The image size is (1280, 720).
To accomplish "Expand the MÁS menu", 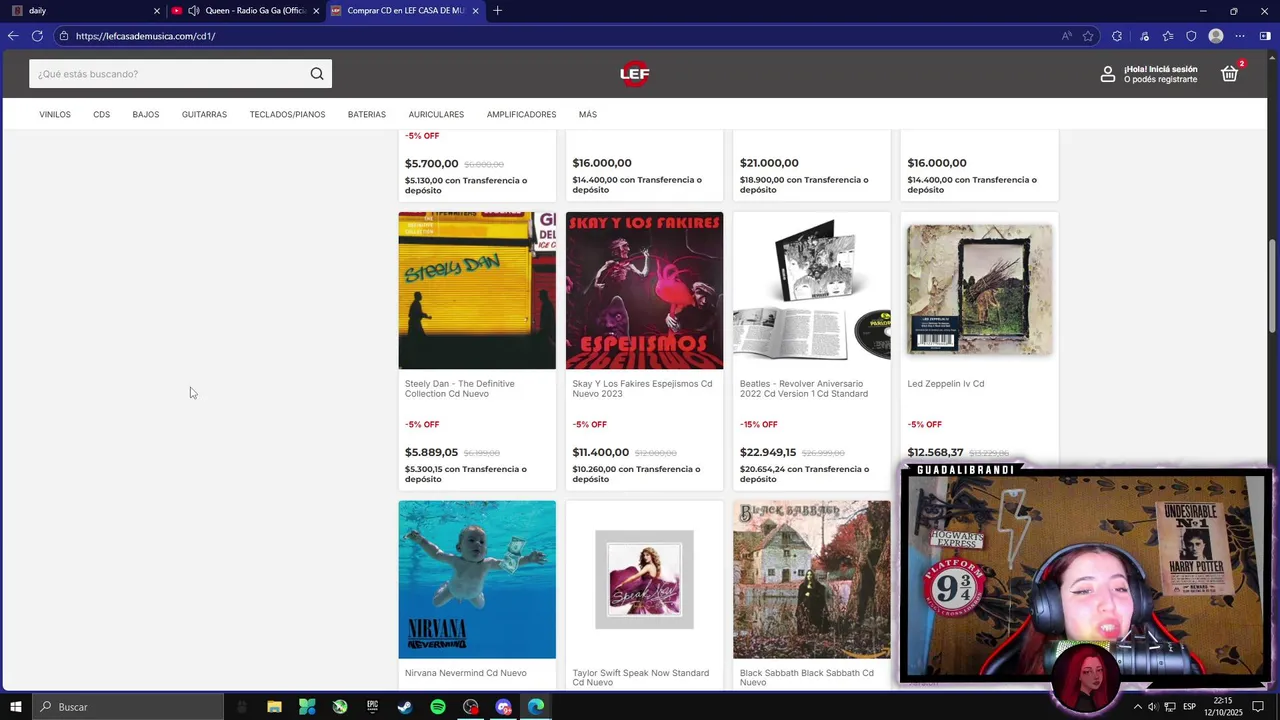I will [x=588, y=115].
